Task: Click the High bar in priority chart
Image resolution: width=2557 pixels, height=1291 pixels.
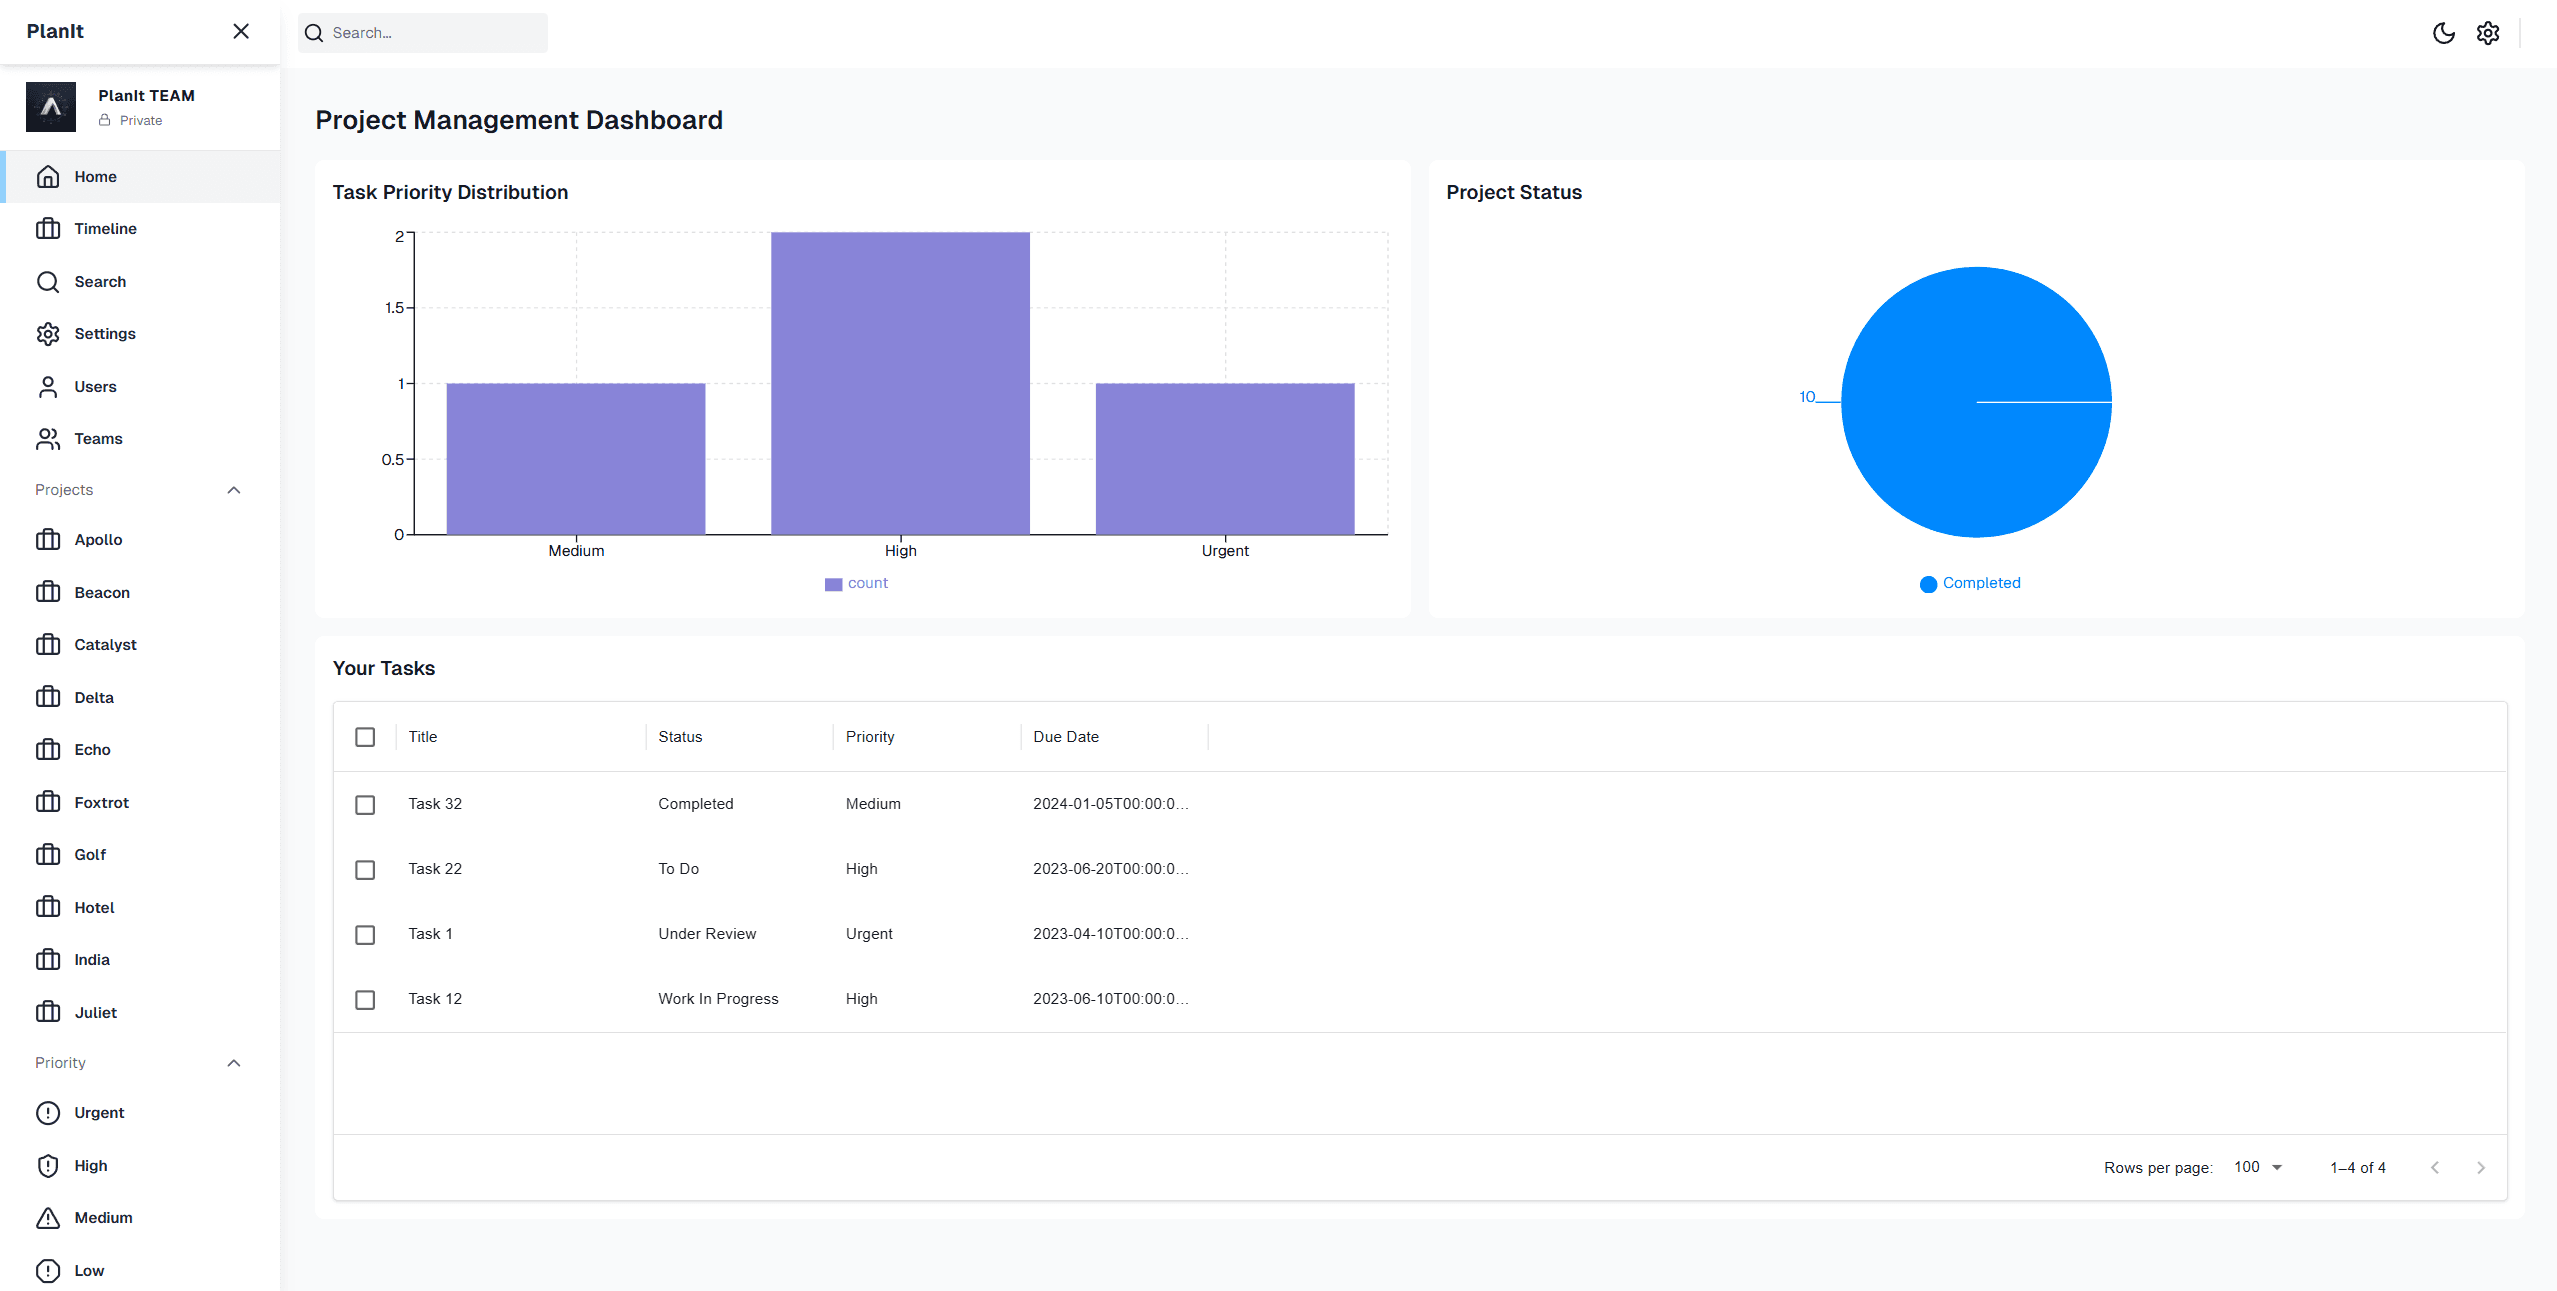Action: 900,383
